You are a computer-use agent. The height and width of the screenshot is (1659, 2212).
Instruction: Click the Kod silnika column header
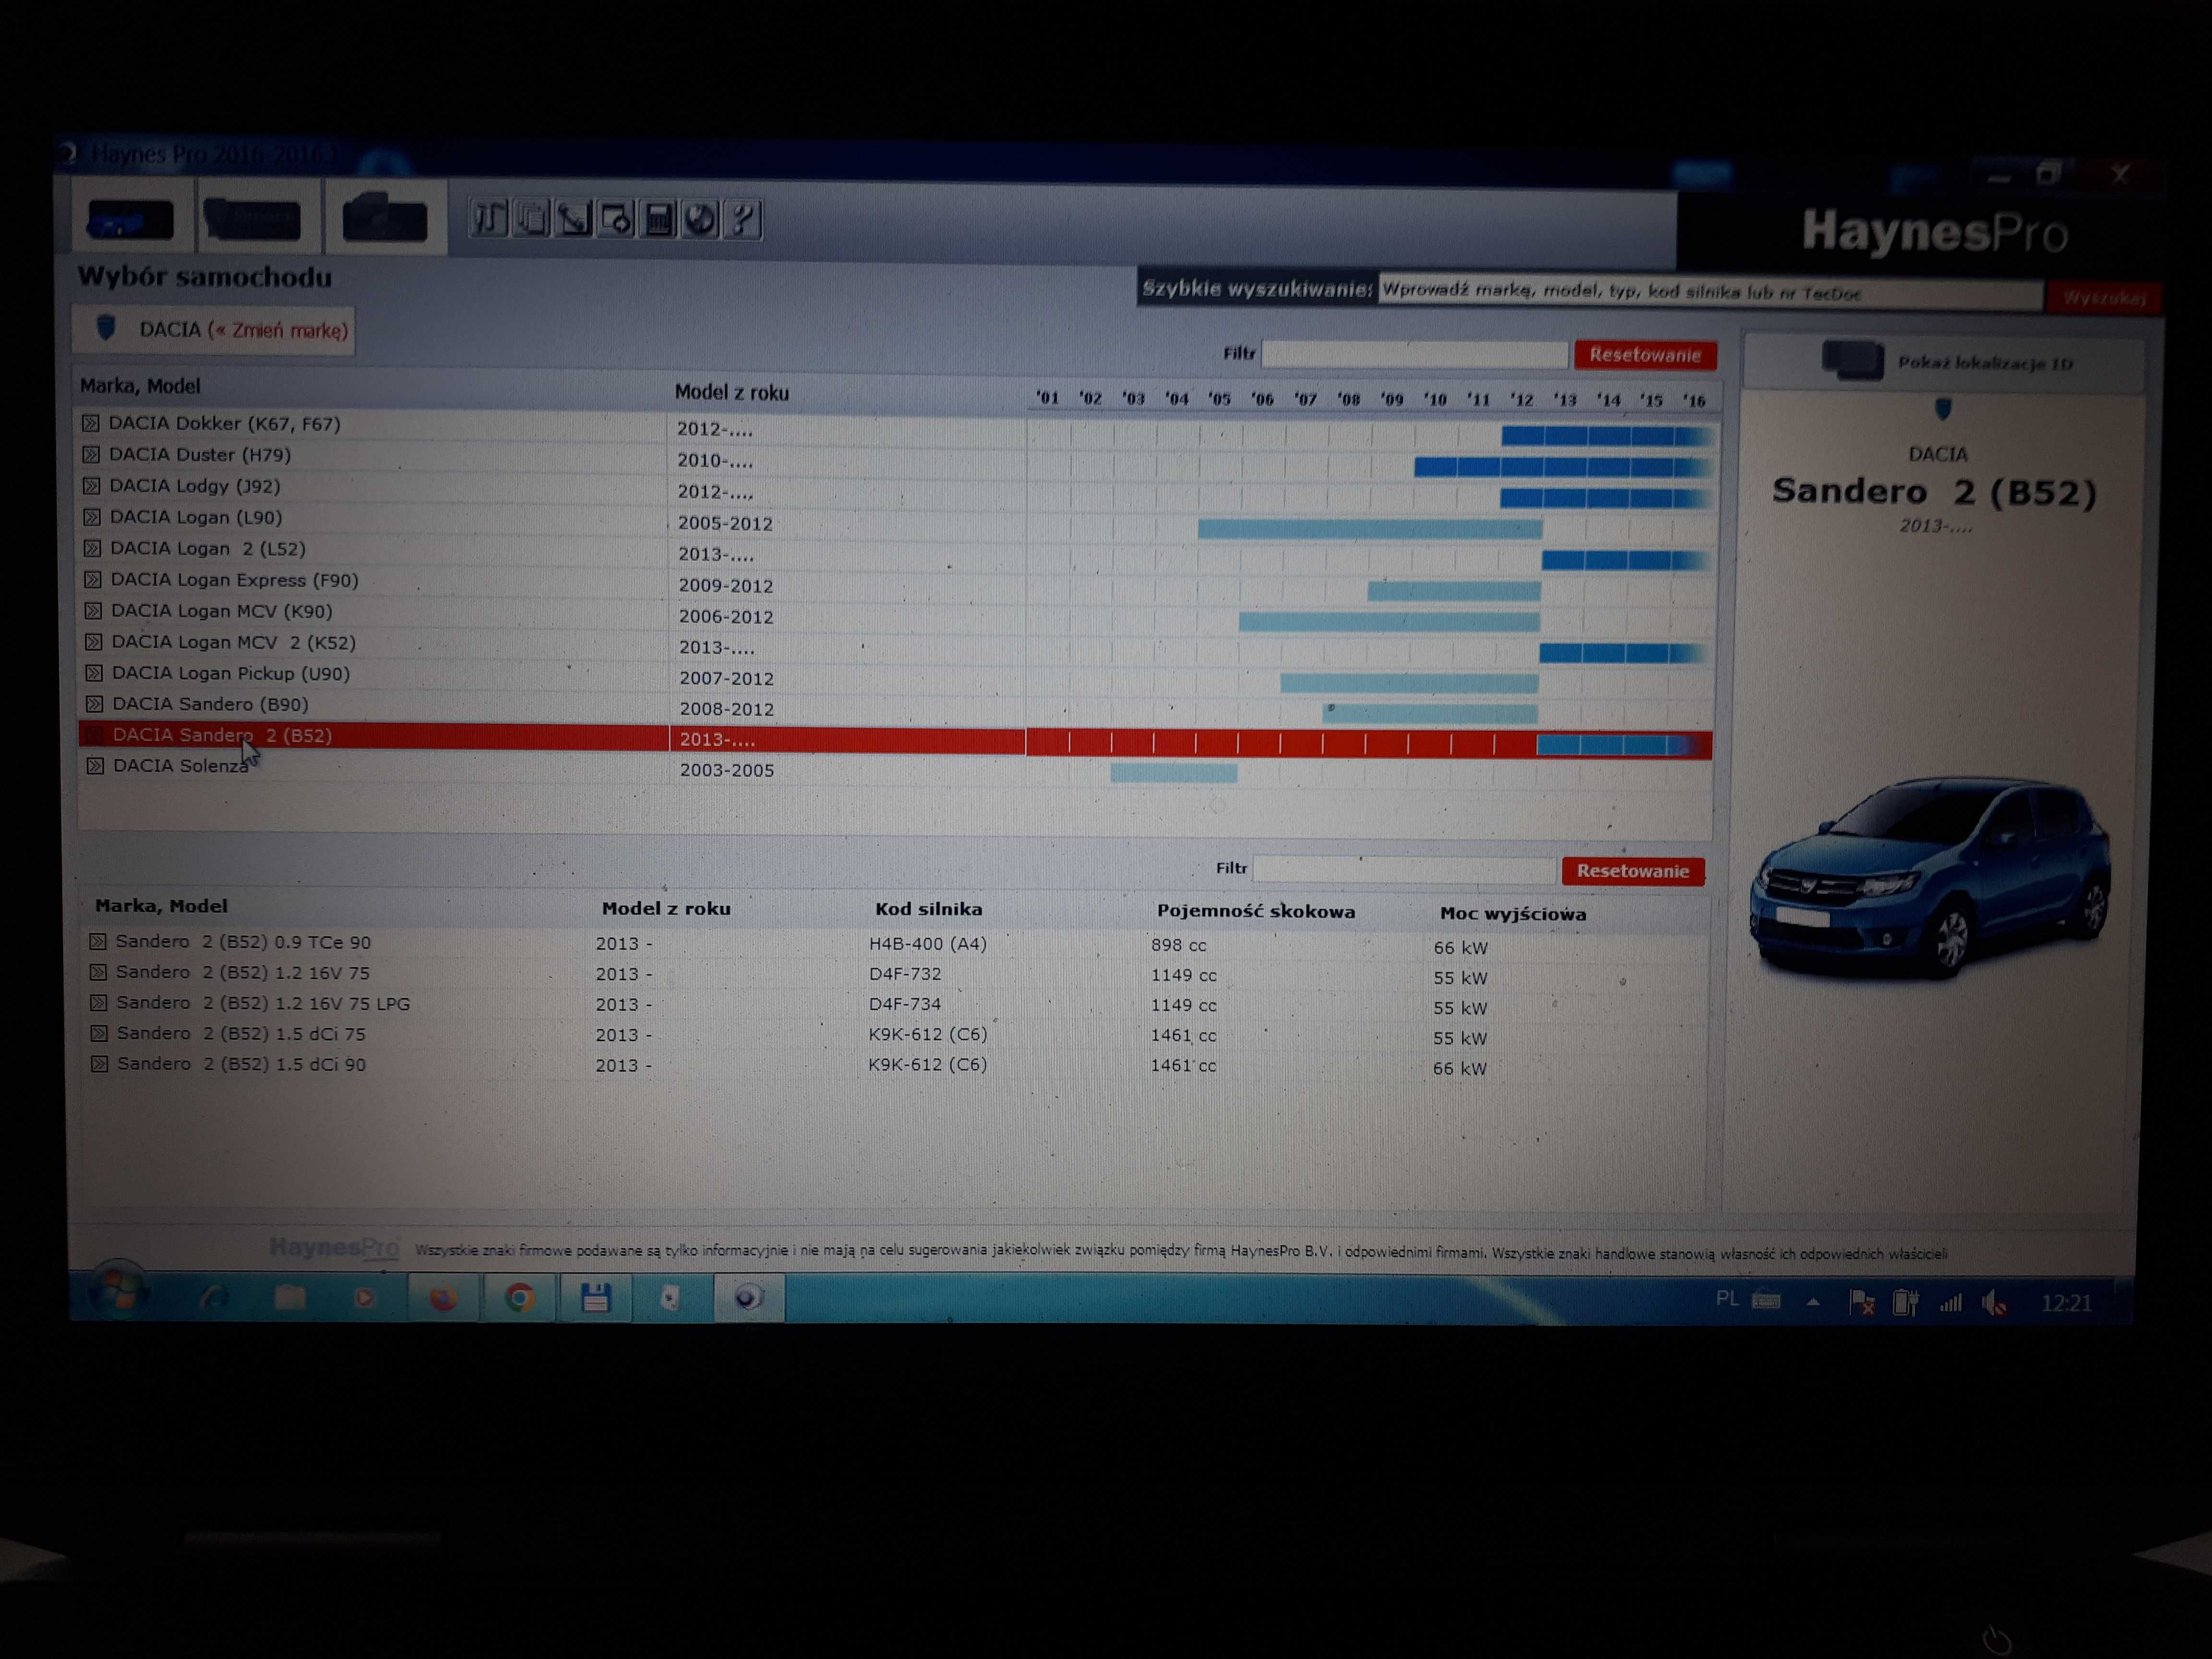coord(929,909)
